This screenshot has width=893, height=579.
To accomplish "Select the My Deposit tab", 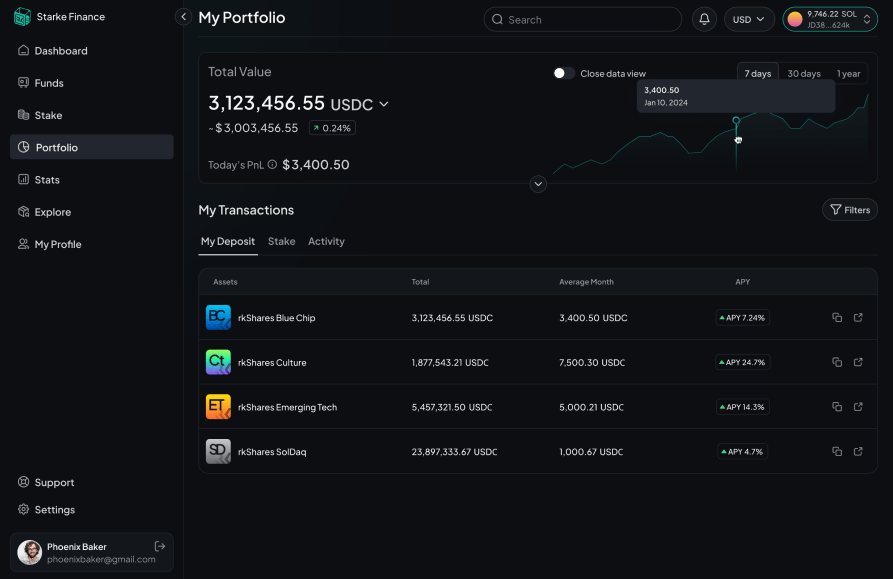I will coord(228,241).
